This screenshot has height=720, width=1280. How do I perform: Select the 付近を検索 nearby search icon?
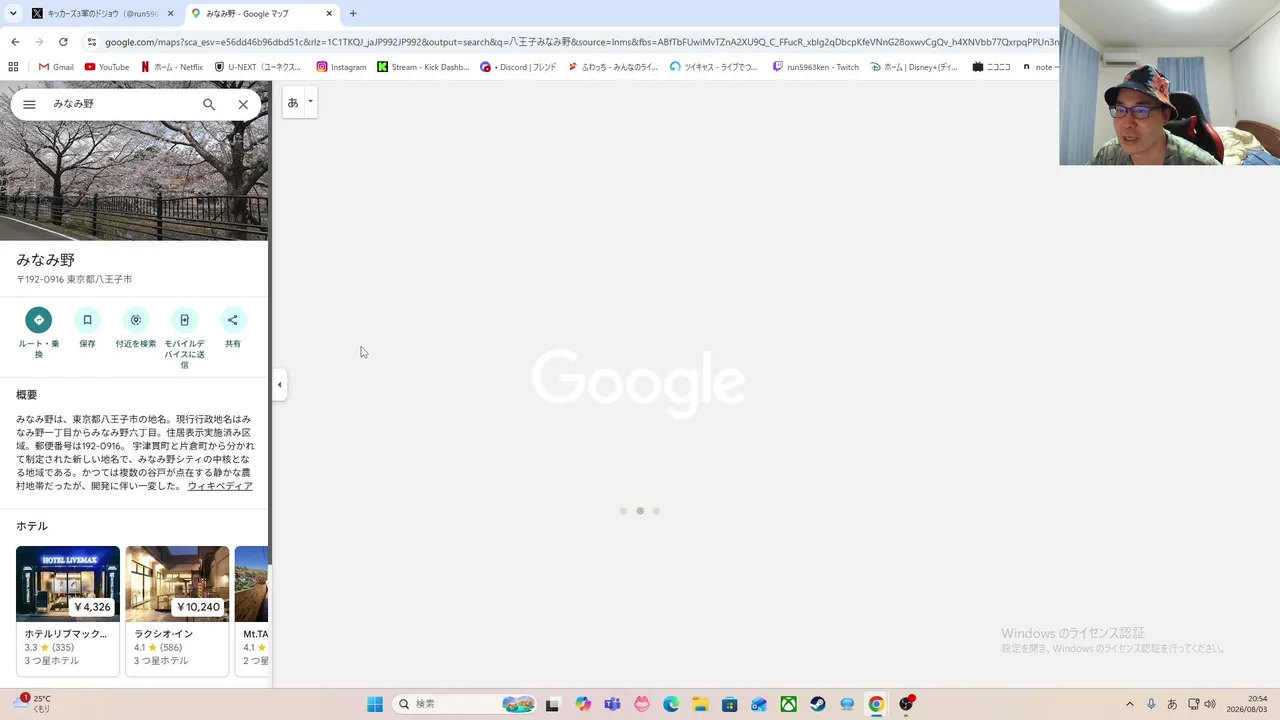pyautogui.click(x=136, y=320)
